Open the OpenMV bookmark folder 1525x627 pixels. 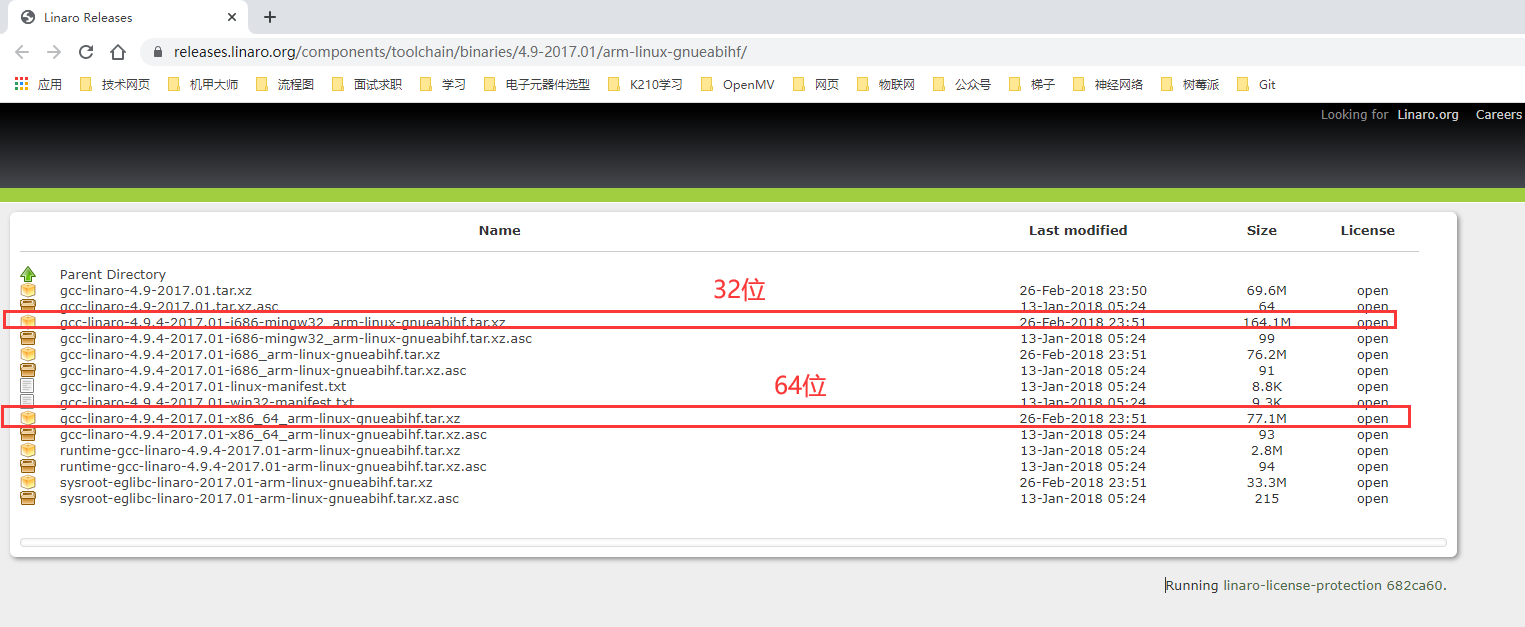(737, 84)
